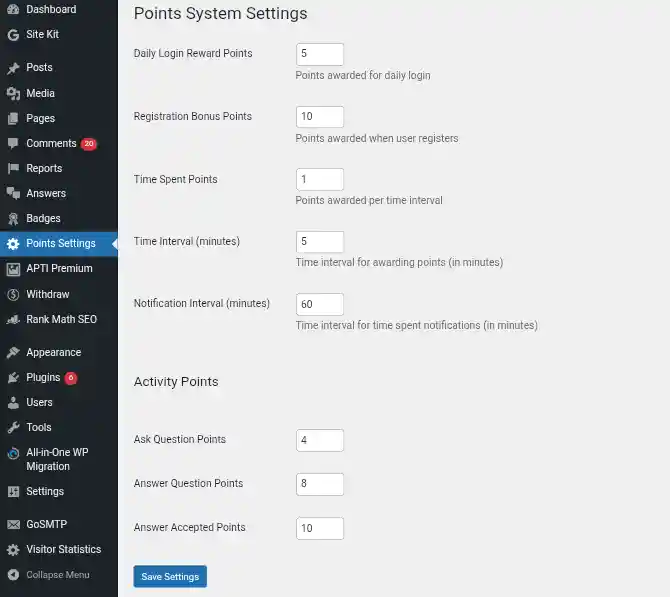
Task: Click the Comments speech bubble icon
Action: pos(13,144)
